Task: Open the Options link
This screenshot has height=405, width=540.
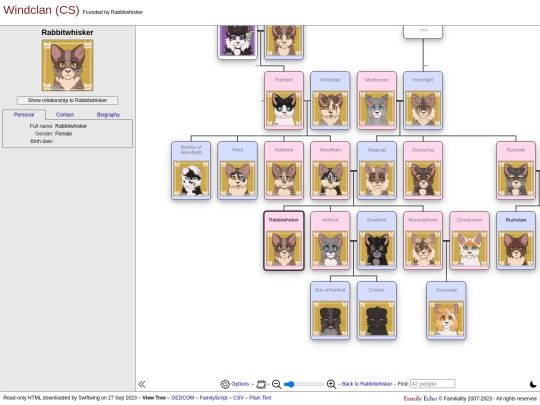Action: [240, 384]
